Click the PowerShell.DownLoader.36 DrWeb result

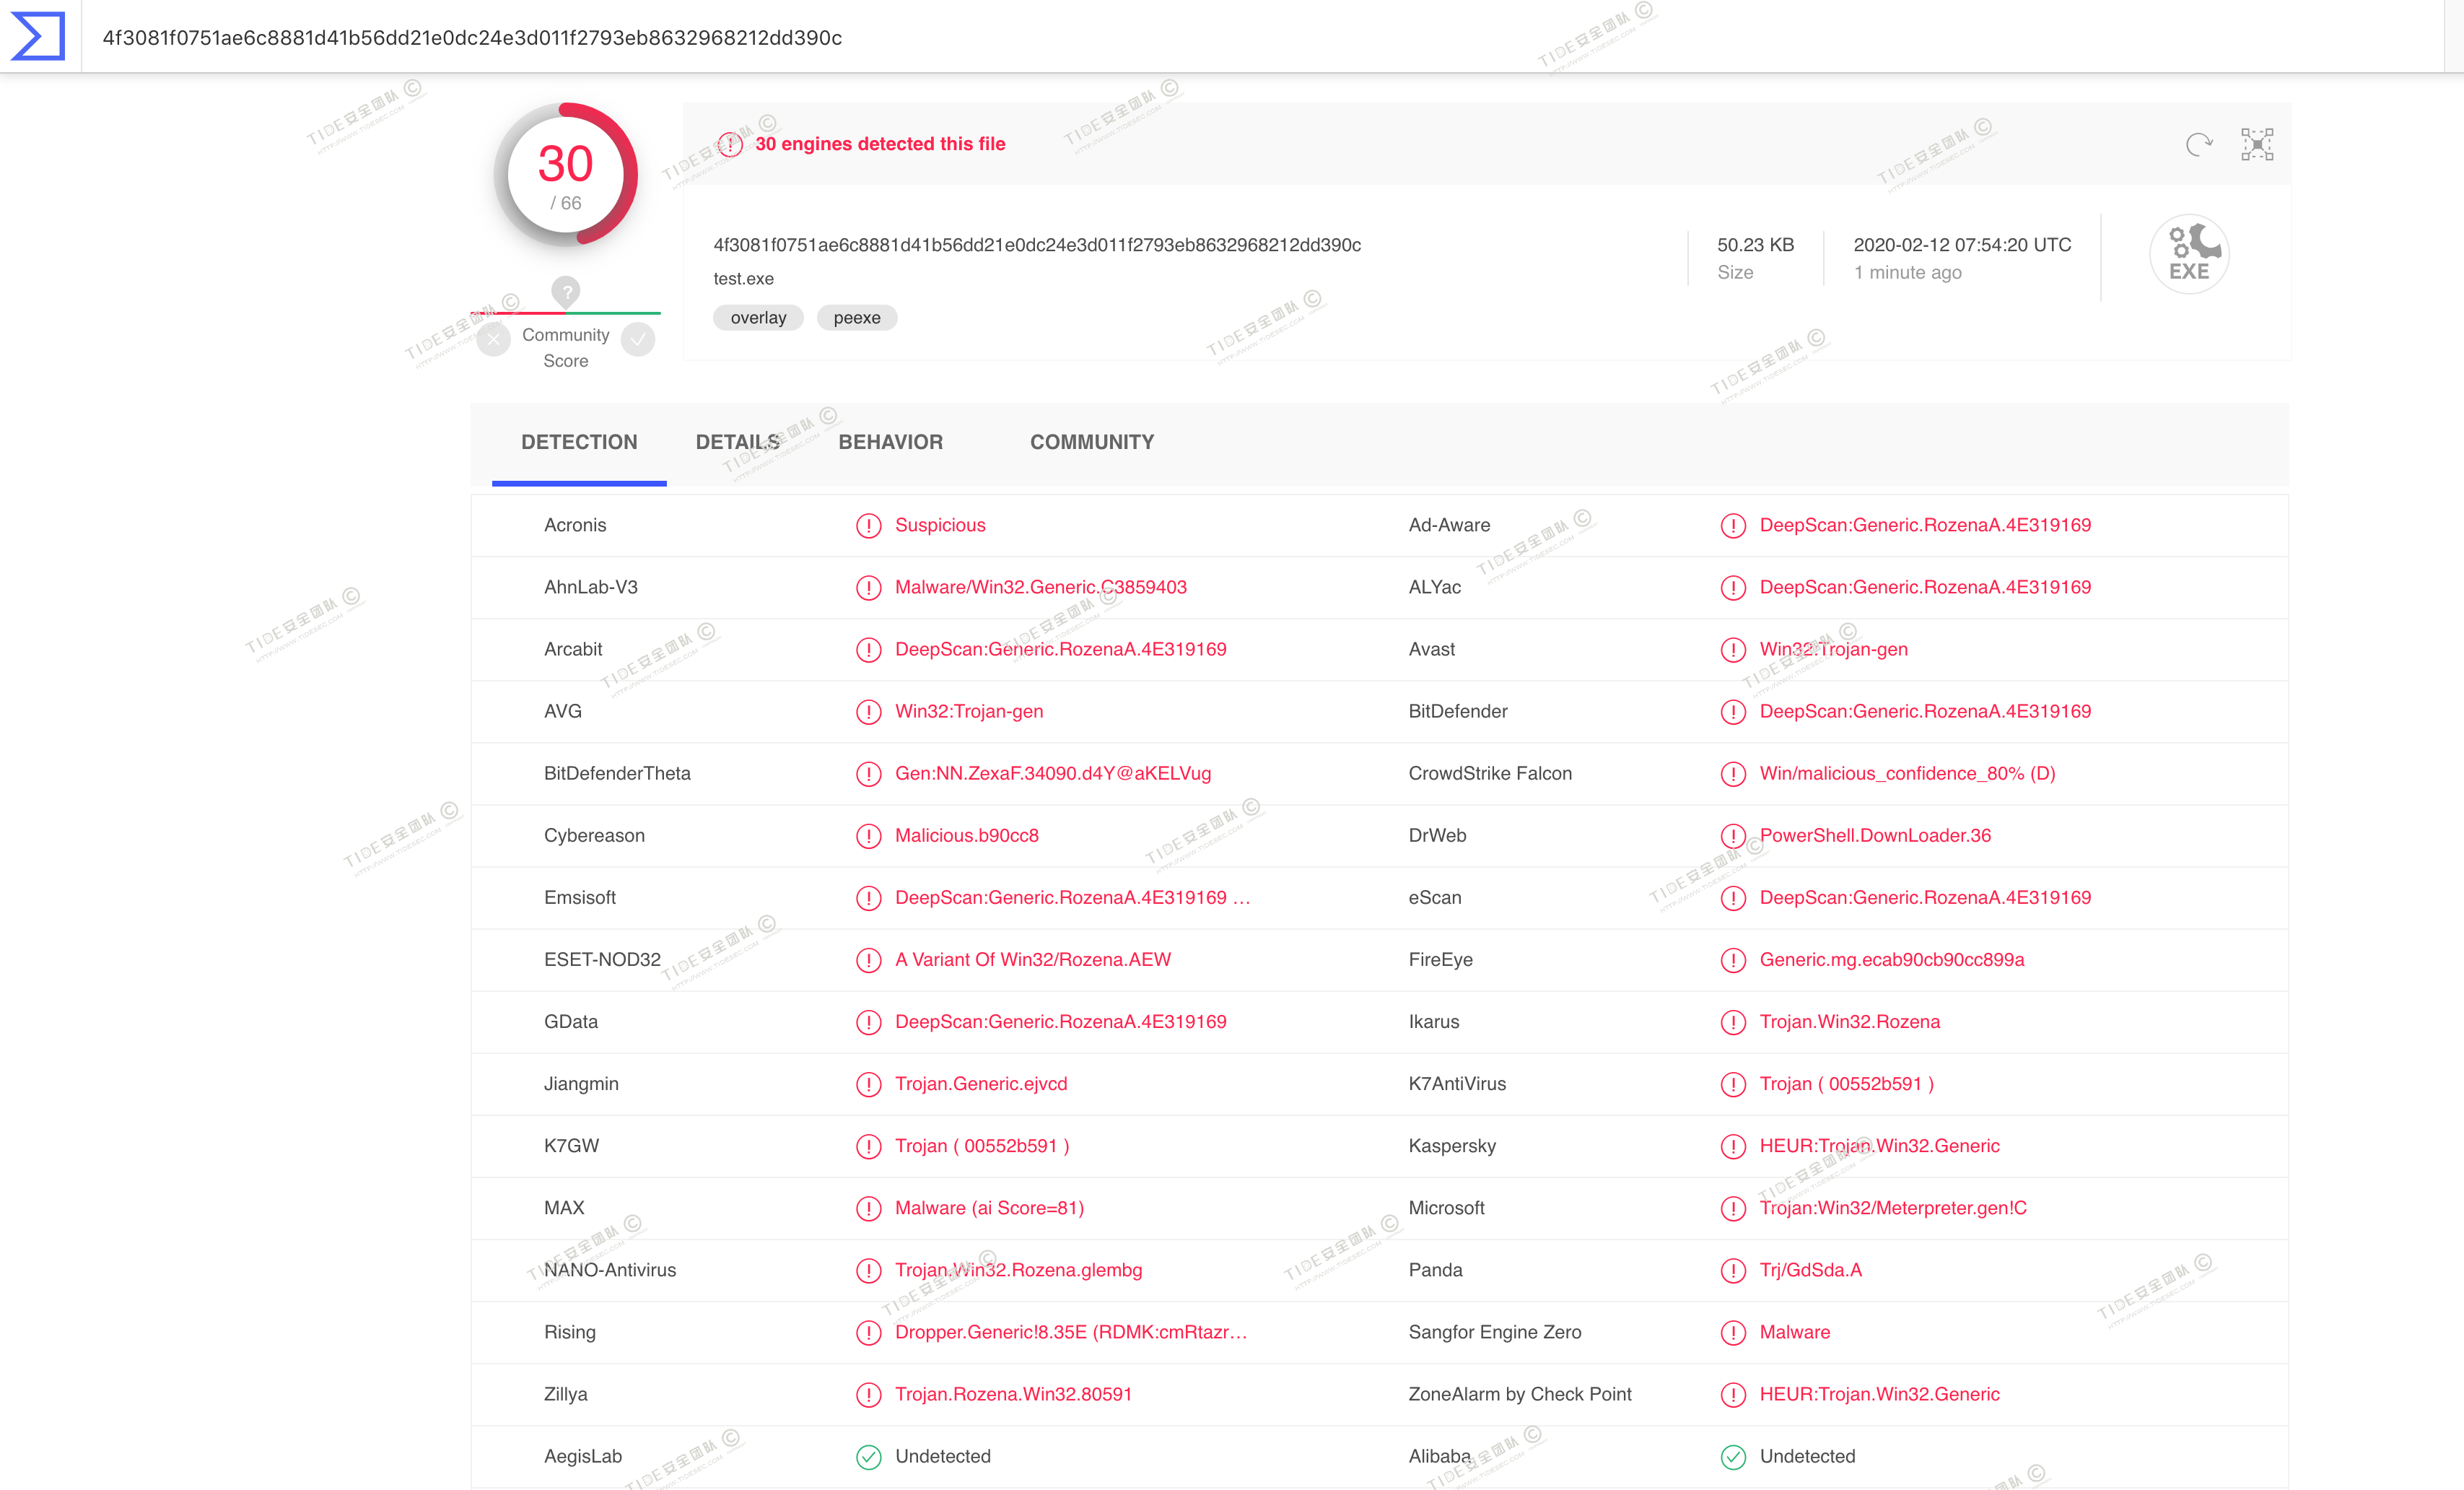pyautogui.click(x=1874, y=835)
